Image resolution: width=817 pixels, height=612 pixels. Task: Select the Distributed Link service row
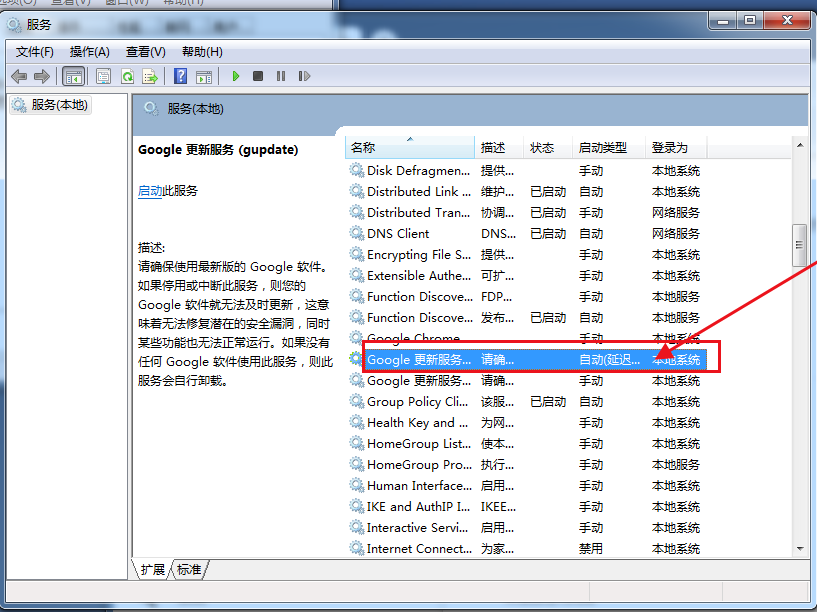[x=525, y=192]
